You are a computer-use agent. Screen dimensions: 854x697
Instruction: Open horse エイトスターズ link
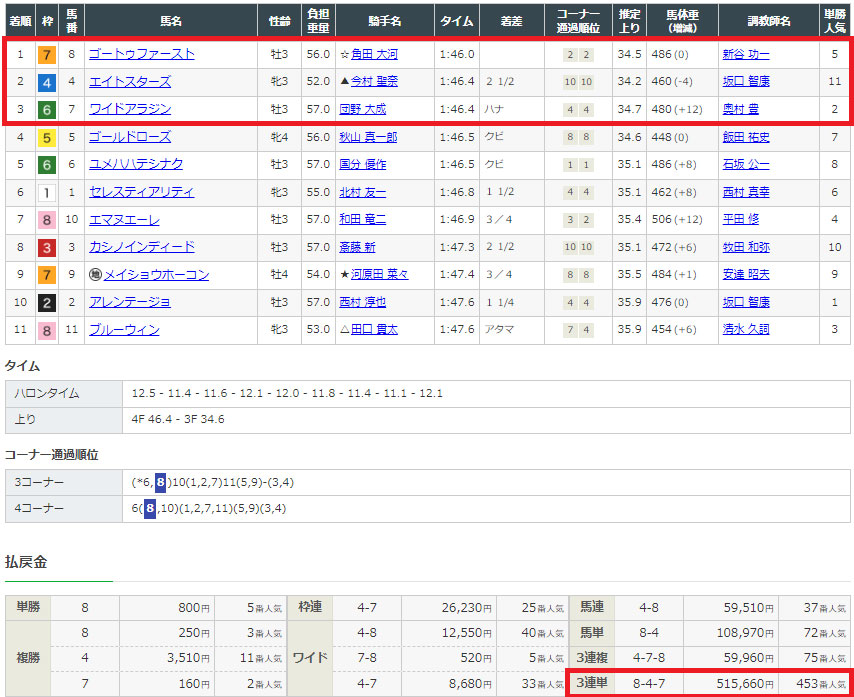130,82
